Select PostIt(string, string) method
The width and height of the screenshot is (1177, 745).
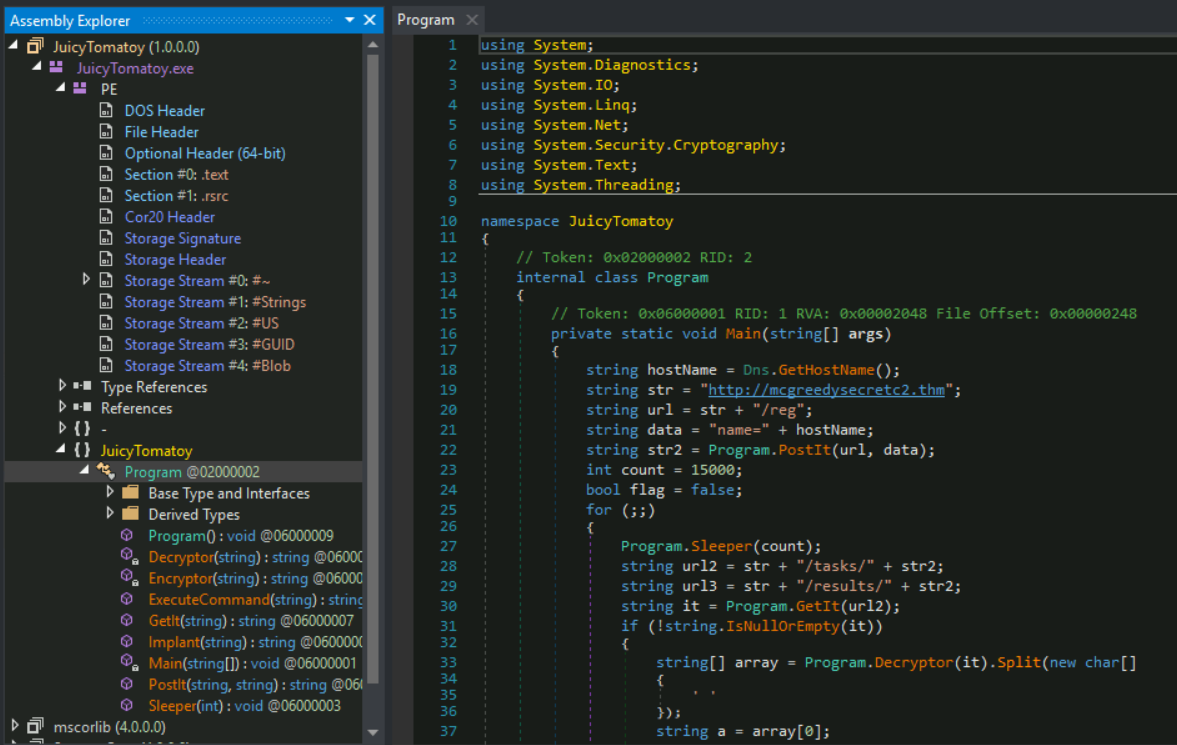pos(255,684)
